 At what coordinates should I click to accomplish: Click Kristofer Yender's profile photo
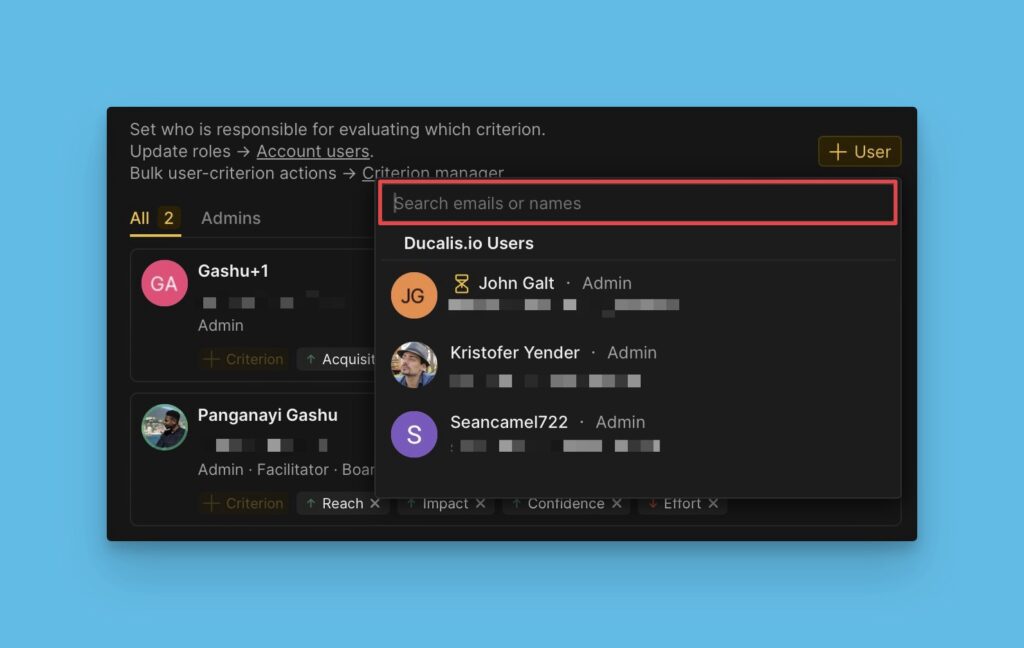414,365
